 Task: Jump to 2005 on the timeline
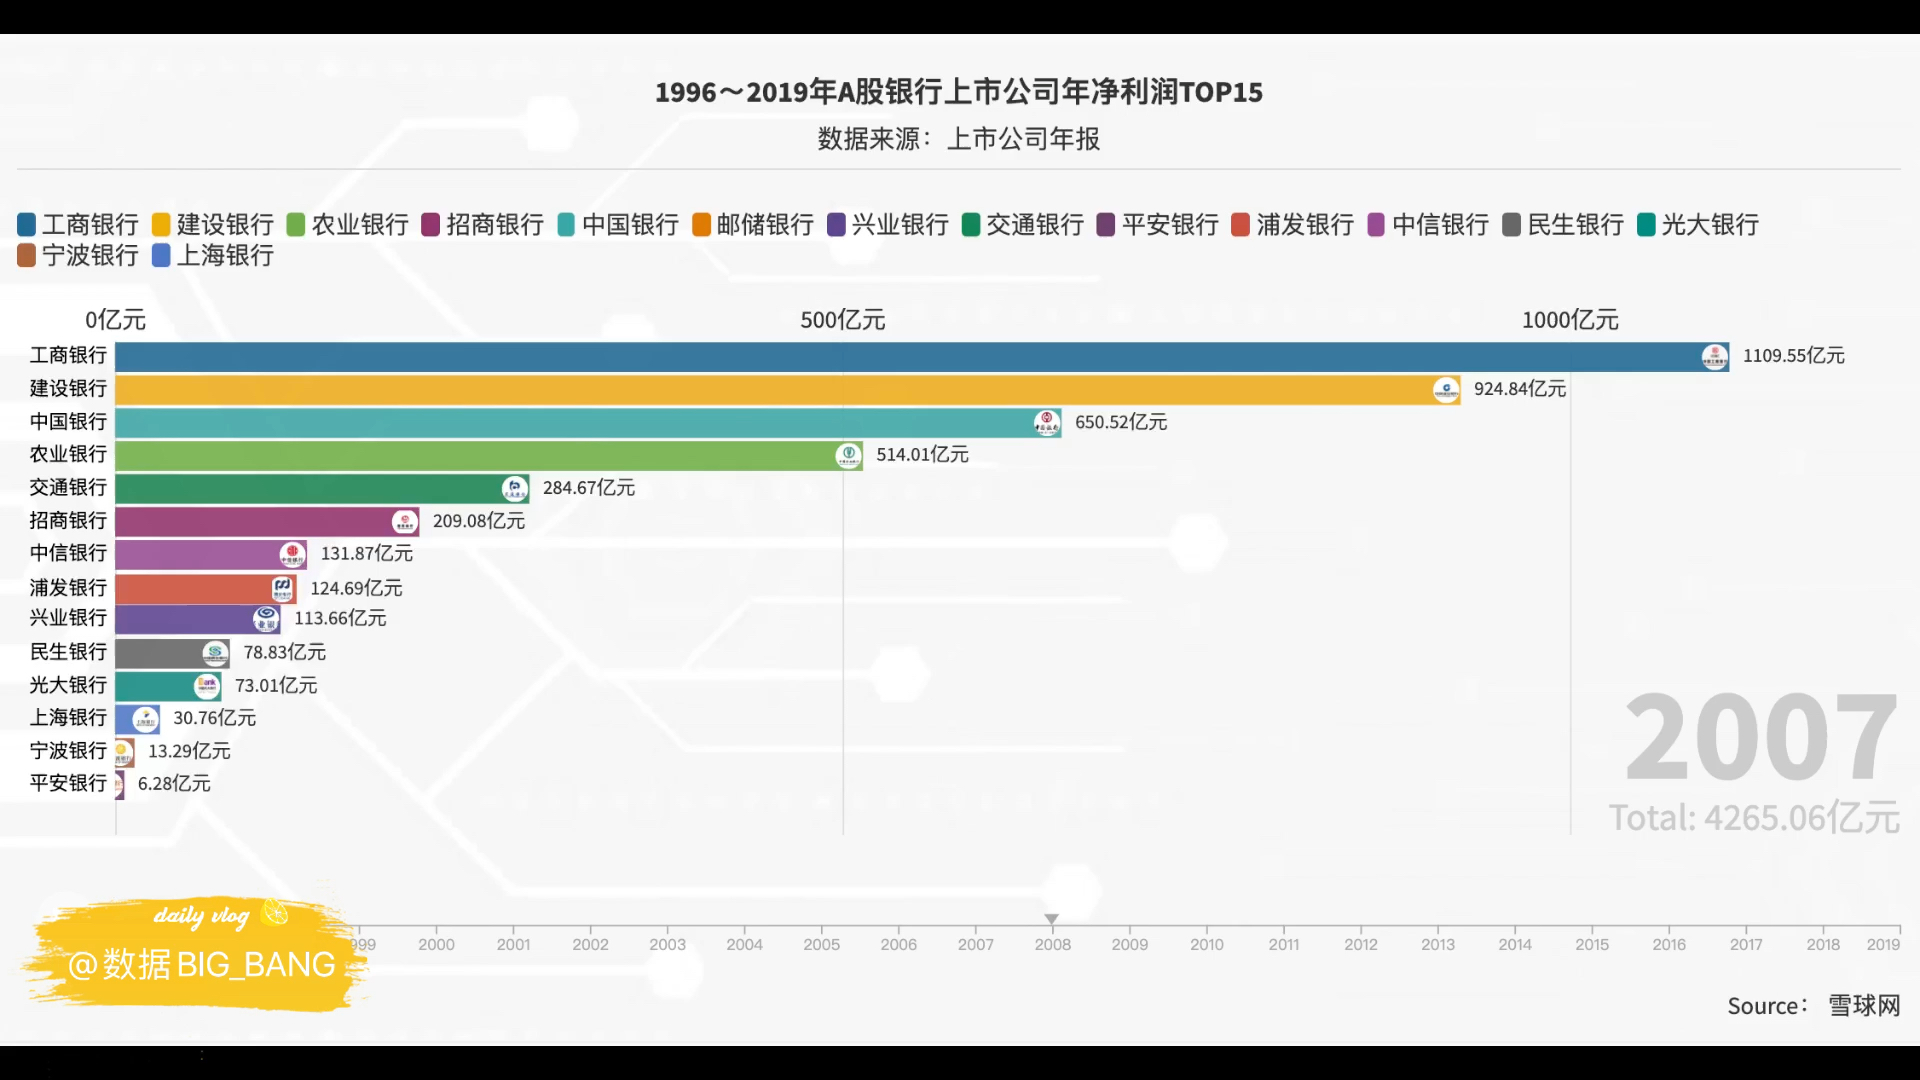(822, 944)
